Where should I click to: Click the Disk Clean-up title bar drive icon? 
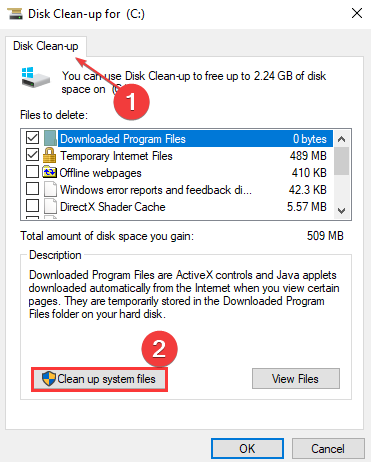click(x=15, y=14)
